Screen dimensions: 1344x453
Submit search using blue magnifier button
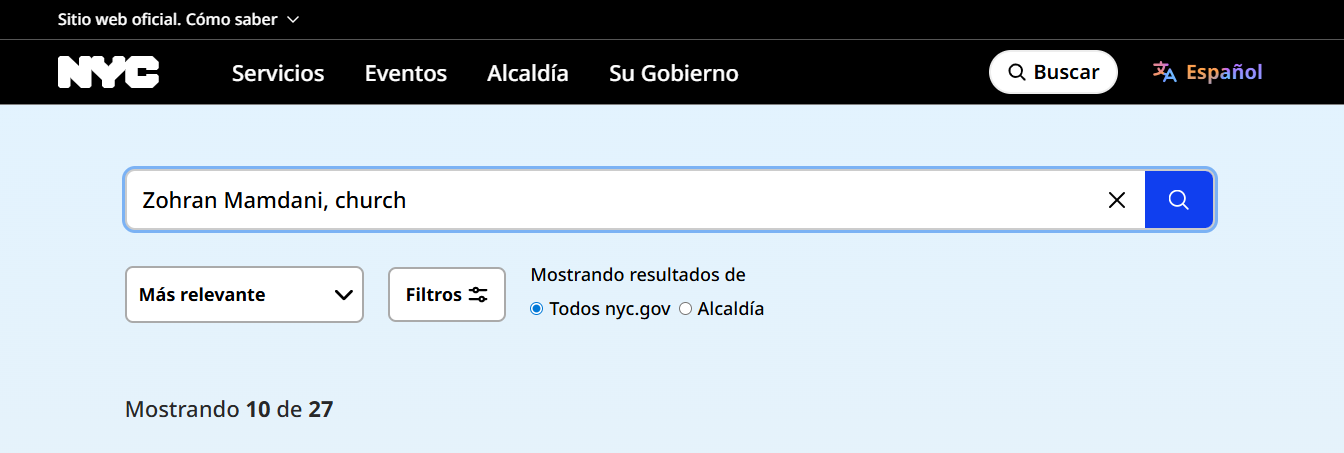click(1178, 200)
